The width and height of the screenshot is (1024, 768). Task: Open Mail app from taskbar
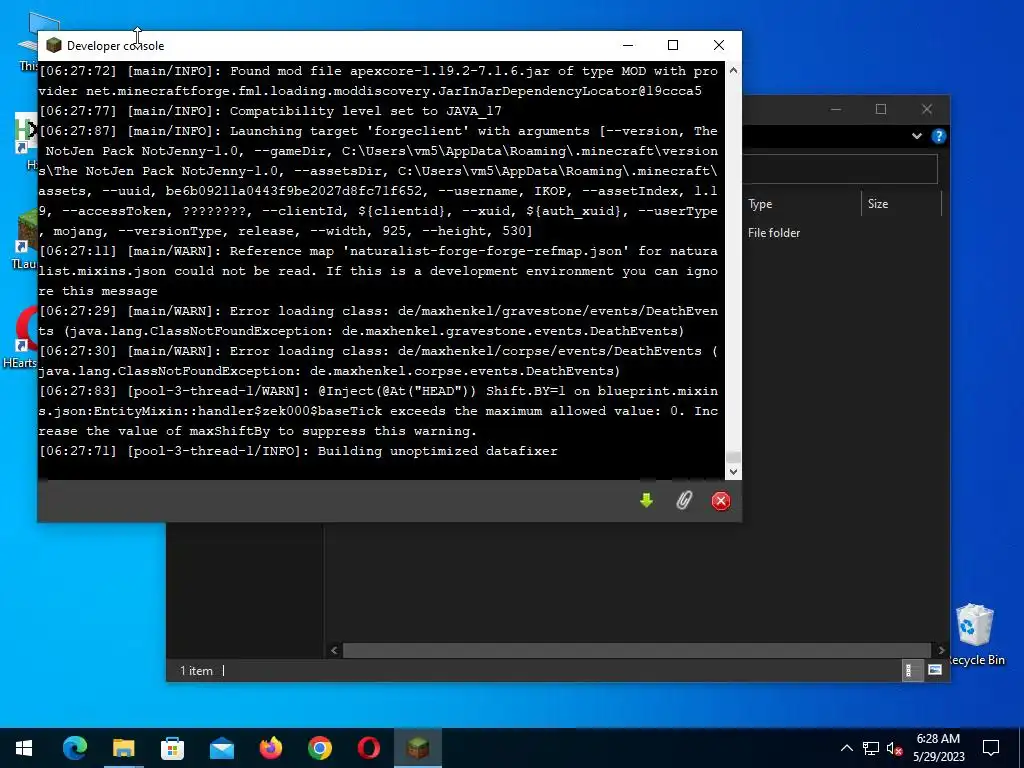(221, 748)
